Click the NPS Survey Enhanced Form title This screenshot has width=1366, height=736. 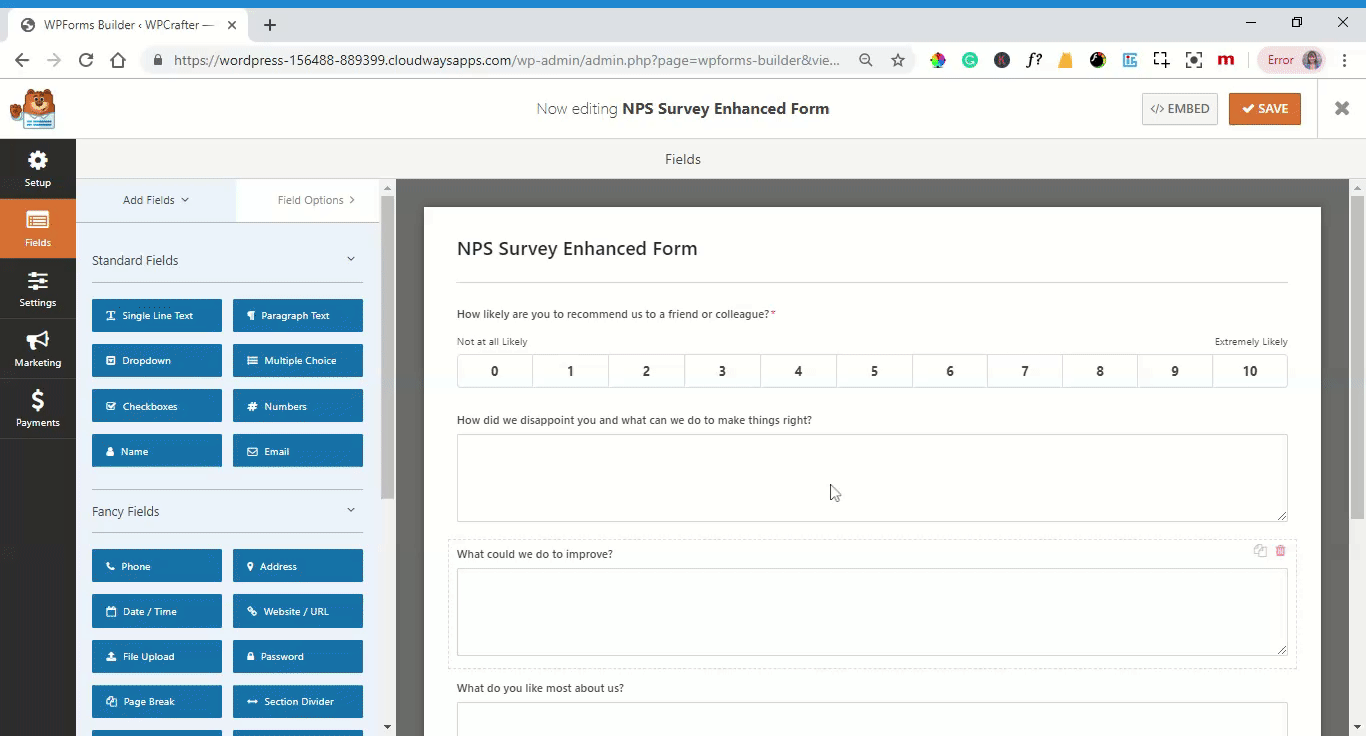pos(577,249)
